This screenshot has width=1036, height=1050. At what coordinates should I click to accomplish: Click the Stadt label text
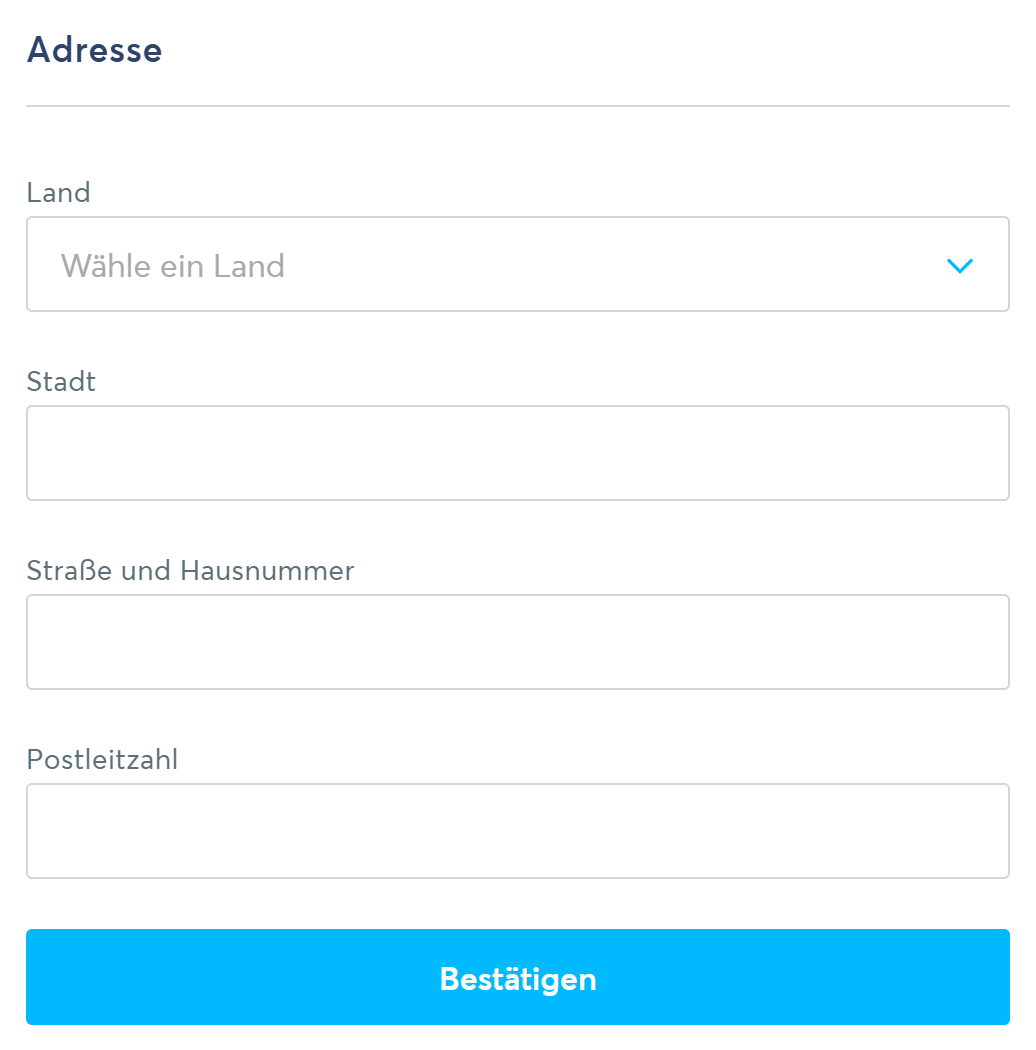pyautogui.click(x=61, y=382)
